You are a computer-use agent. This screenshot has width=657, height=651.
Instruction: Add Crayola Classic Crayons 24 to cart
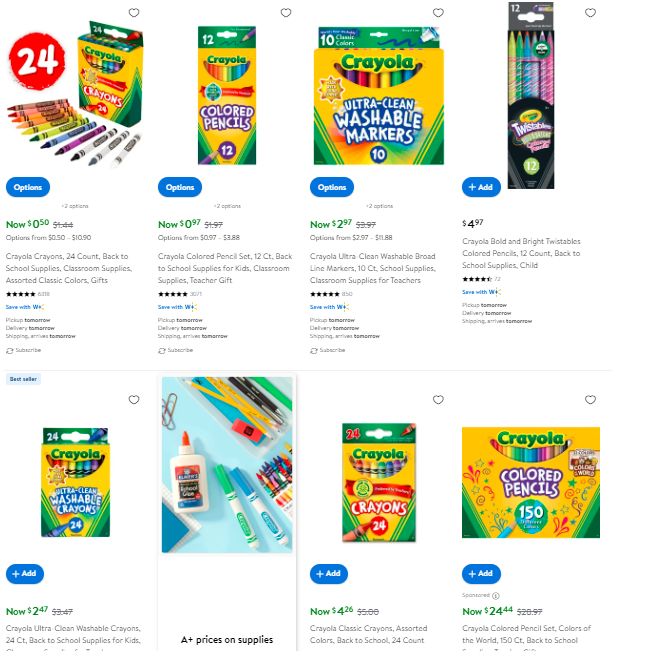329,574
